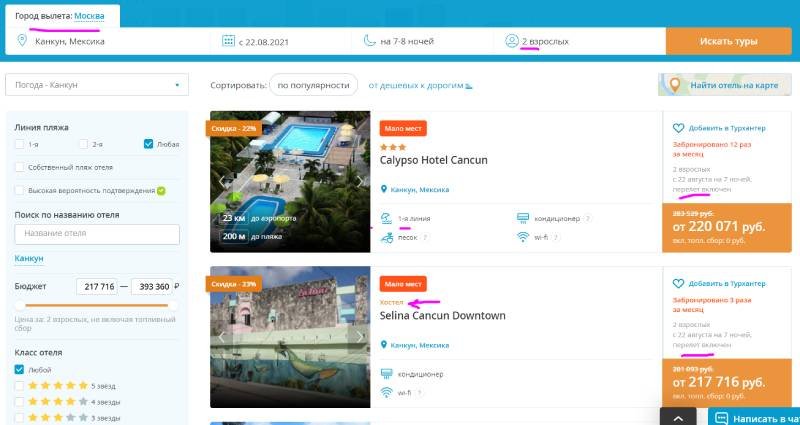Click the map pin on map button

[x=675, y=85]
